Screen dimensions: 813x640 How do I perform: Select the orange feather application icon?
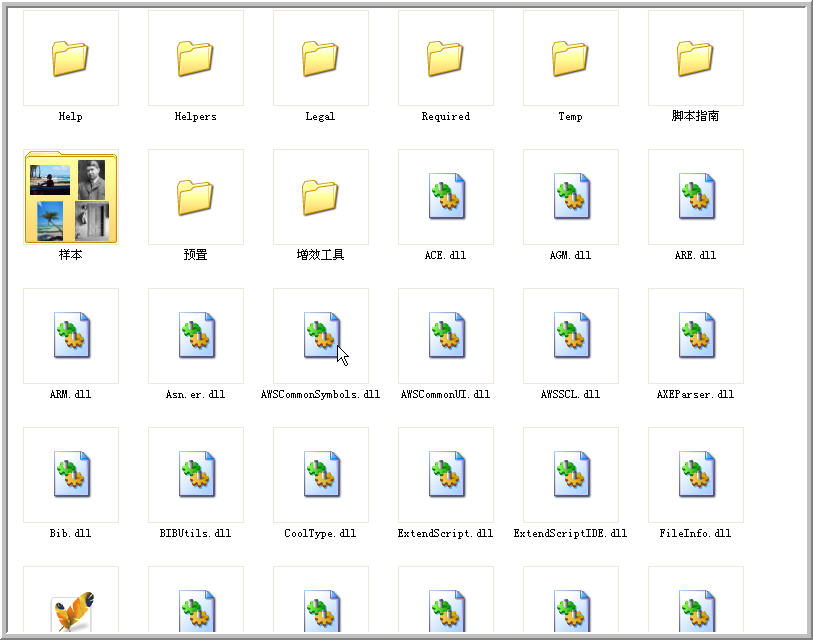point(73,612)
